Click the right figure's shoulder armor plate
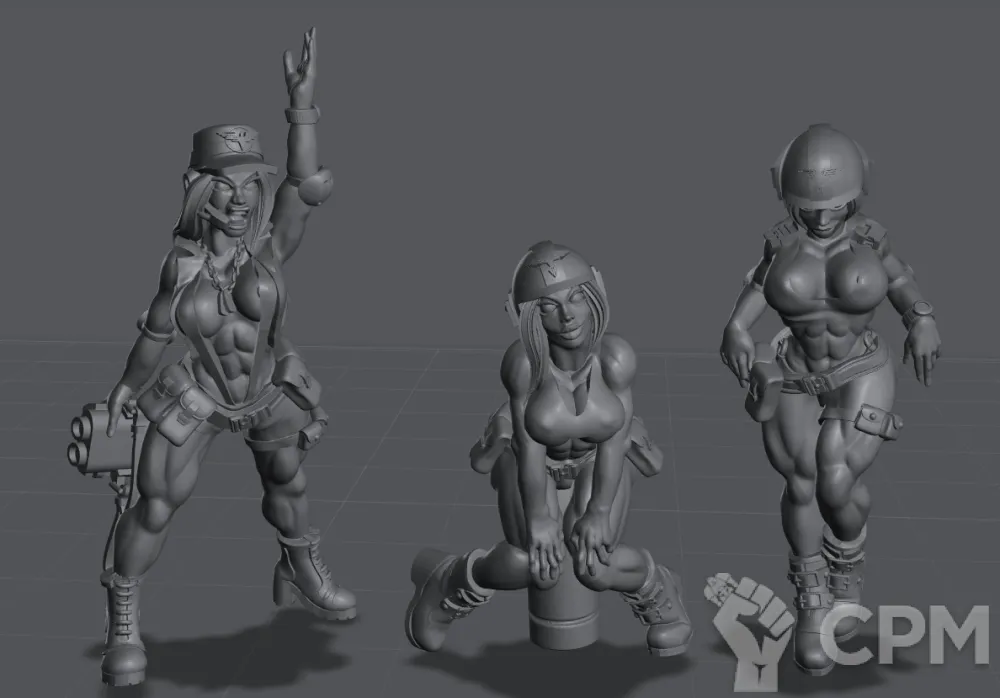Image resolution: width=1000 pixels, height=698 pixels. (x=778, y=237)
